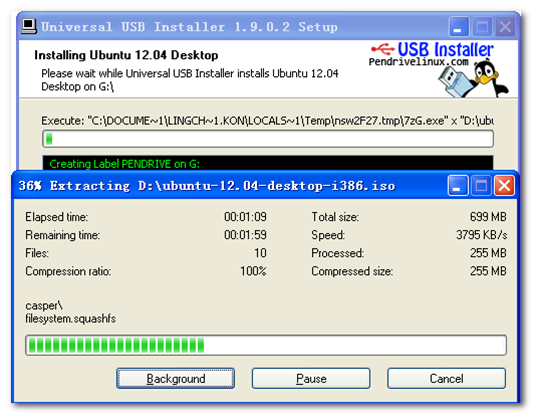Click the Universal USB Installer title bar text
Image resolution: width=533 pixels, height=415 pixels.
pyautogui.click(x=189, y=27)
